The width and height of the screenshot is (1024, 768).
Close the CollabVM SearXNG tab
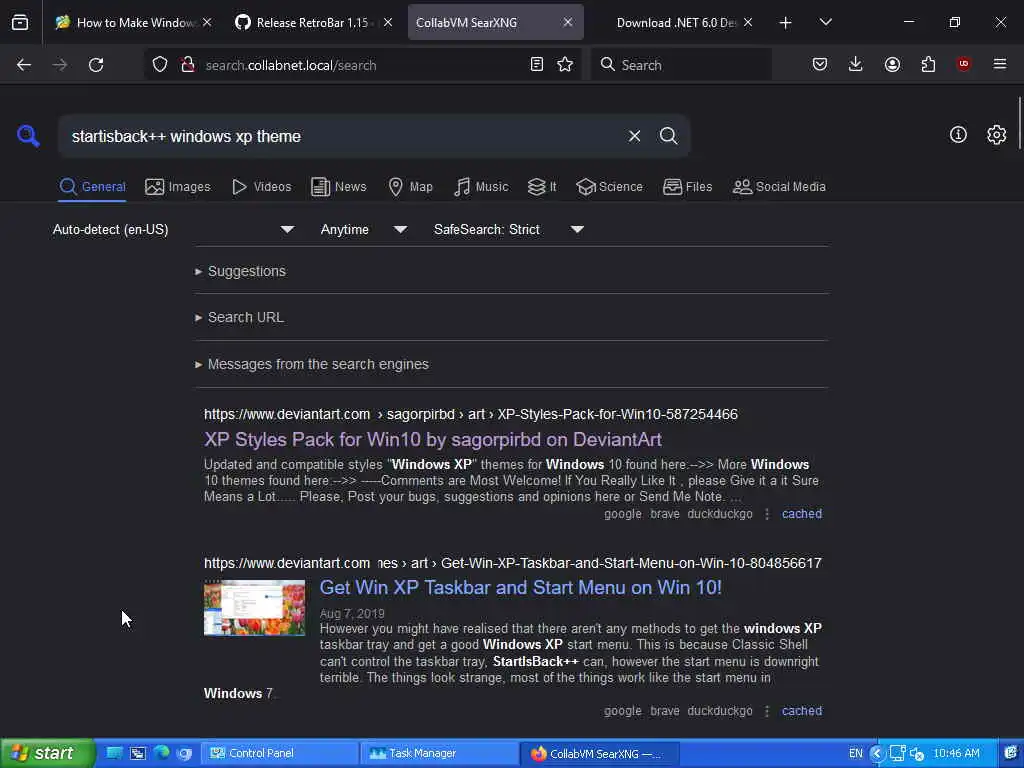coord(568,22)
